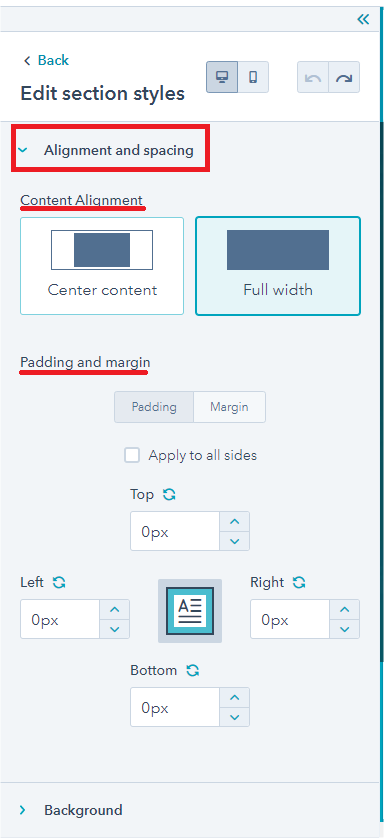Reset the Bottom padding value icon
Screen dimensions: 384x838
[x=193, y=670]
